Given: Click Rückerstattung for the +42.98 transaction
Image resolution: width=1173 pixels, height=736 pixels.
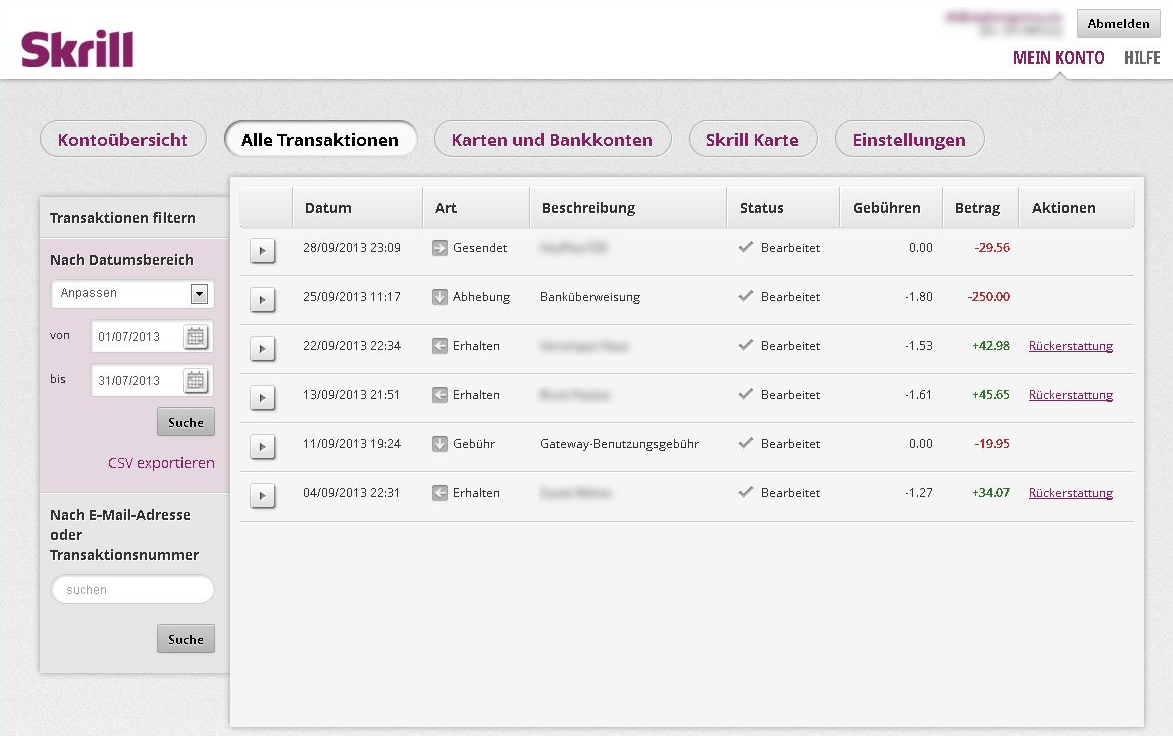Looking at the screenshot, I should click(x=1070, y=346).
